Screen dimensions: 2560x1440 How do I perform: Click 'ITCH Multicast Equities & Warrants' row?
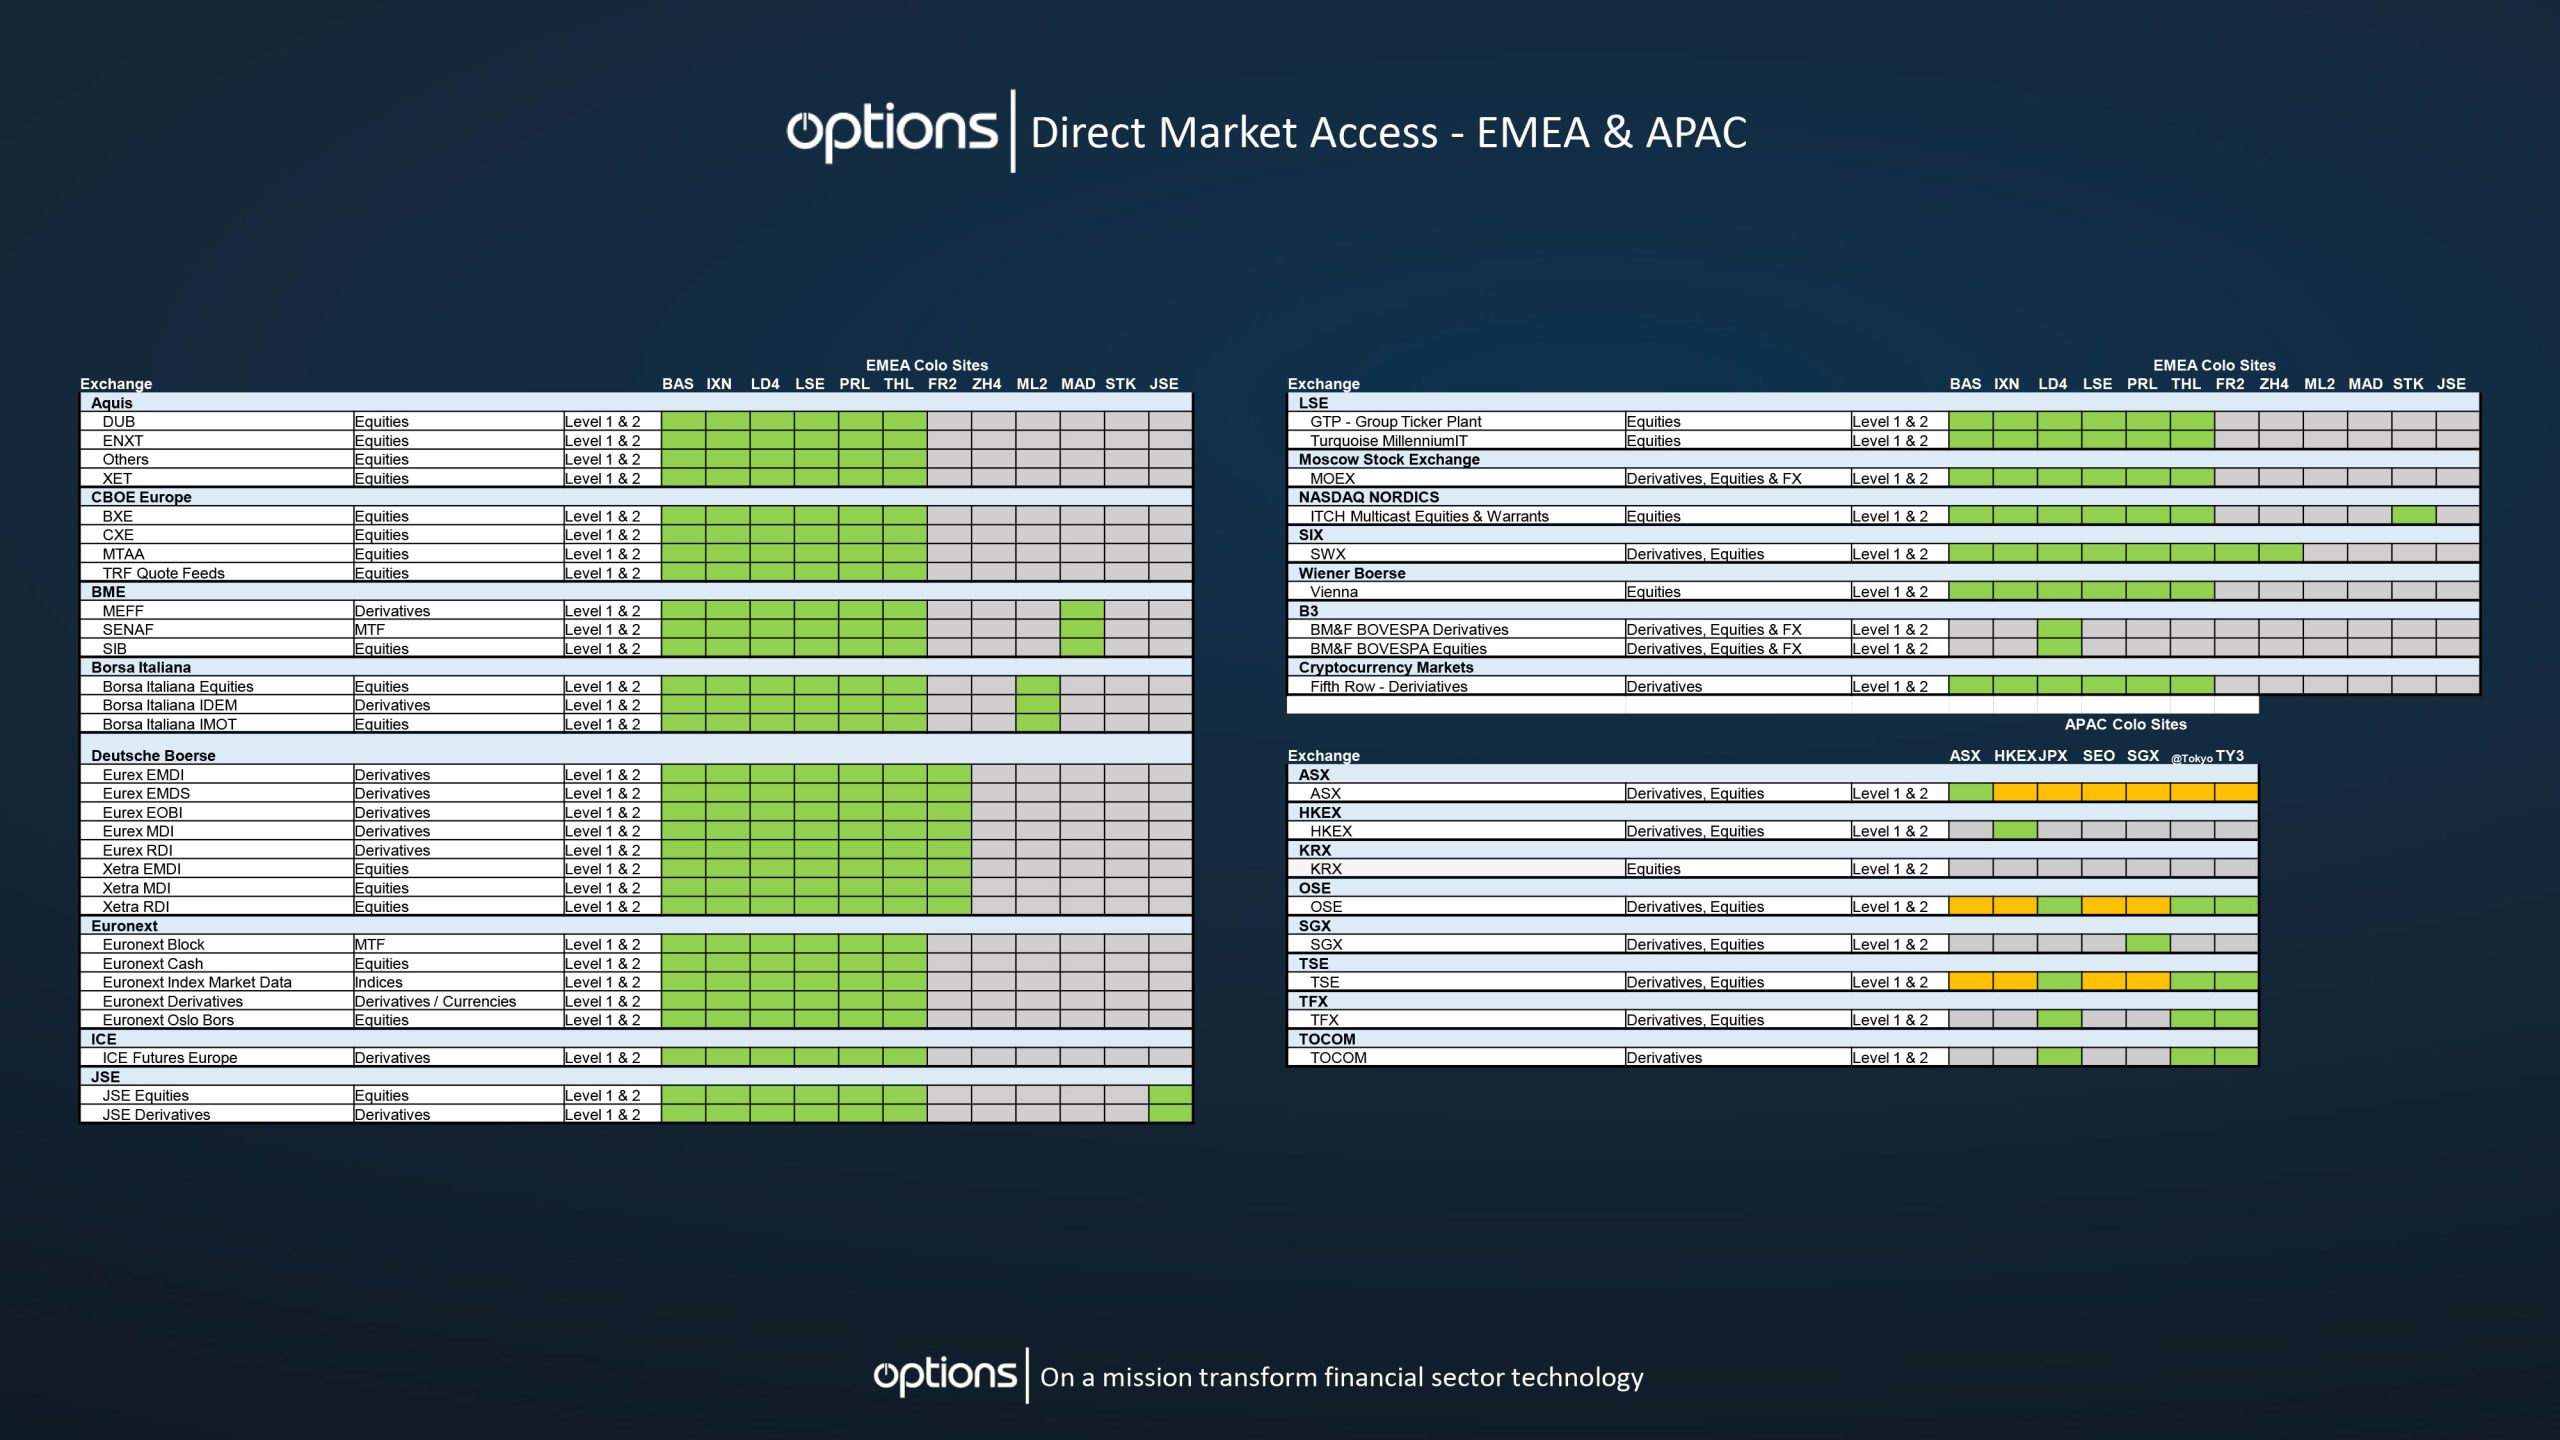point(1883,516)
